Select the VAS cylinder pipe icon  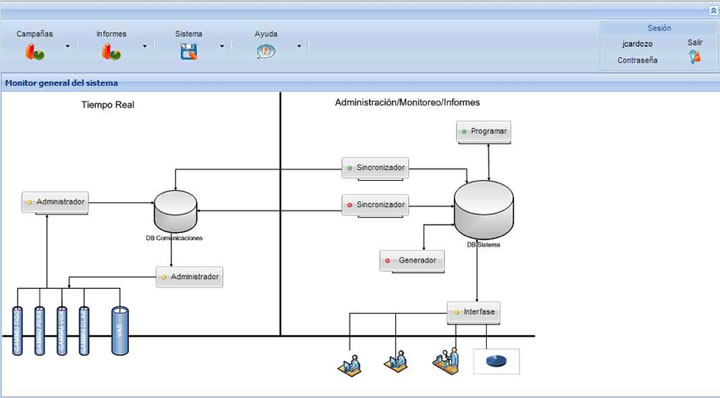click(x=120, y=331)
